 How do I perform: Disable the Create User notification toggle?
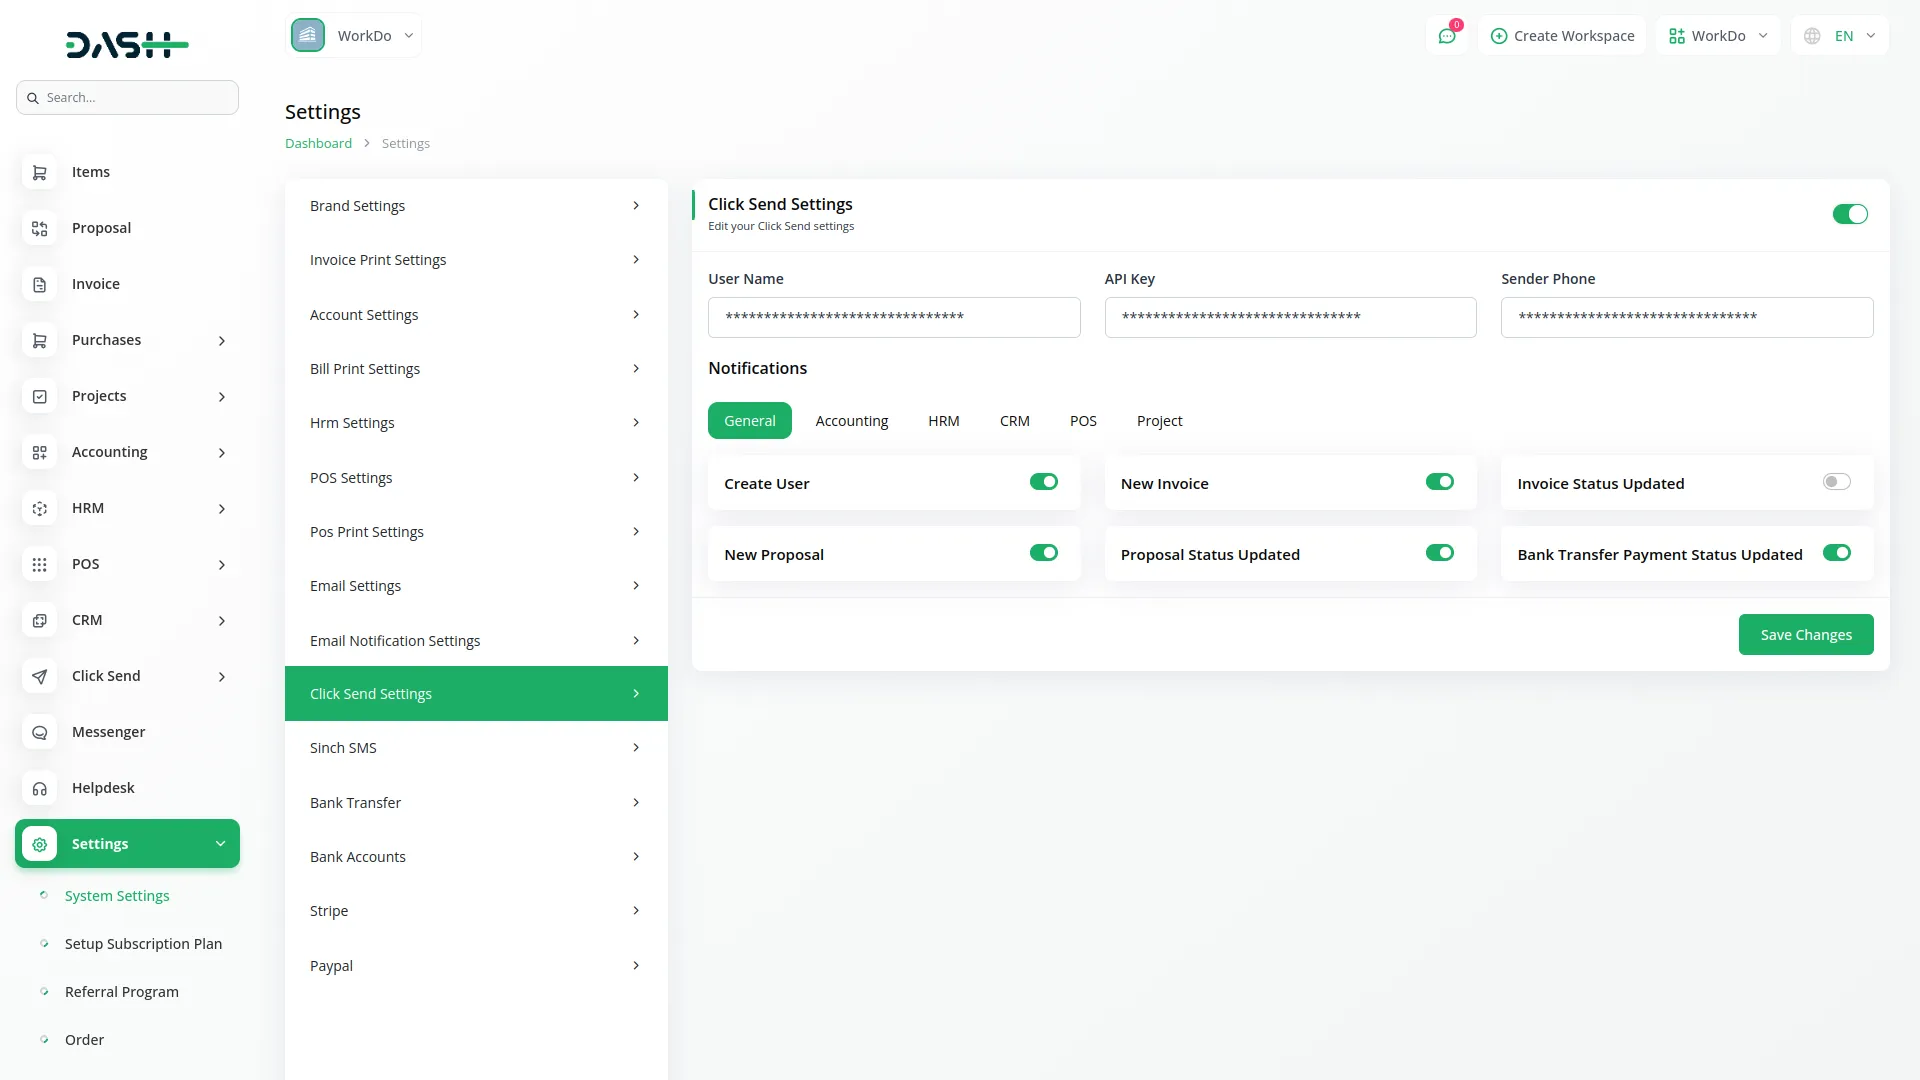click(1043, 482)
